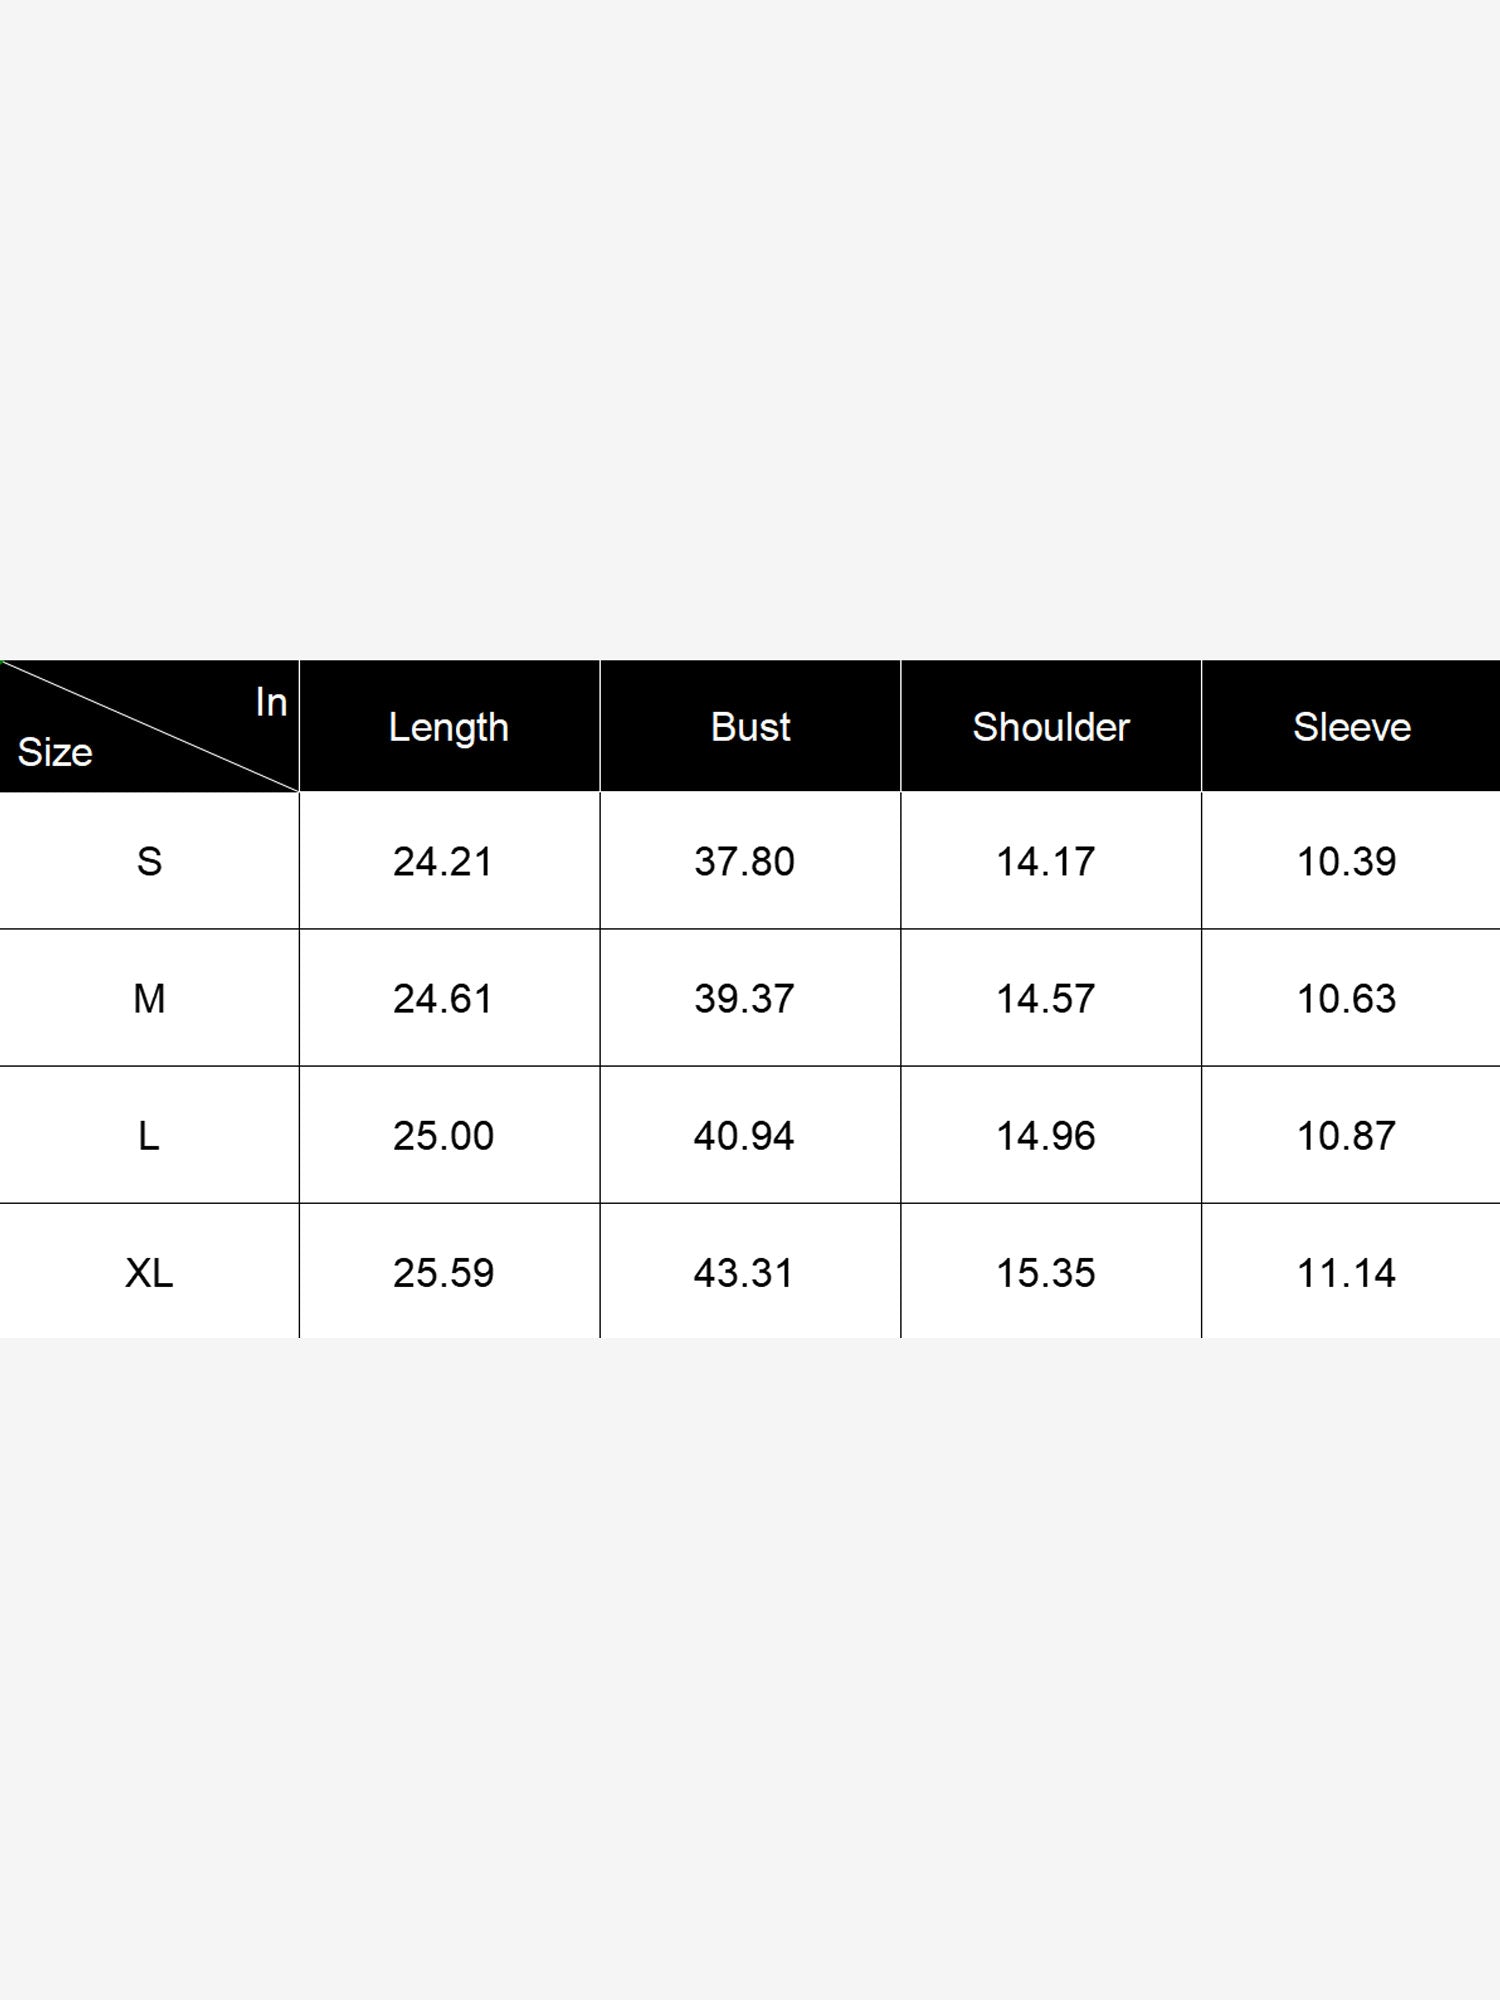Select the XL size row label
Image resolution: width=1500 pixels, height=2000 pixels.
pos(149,1273)
